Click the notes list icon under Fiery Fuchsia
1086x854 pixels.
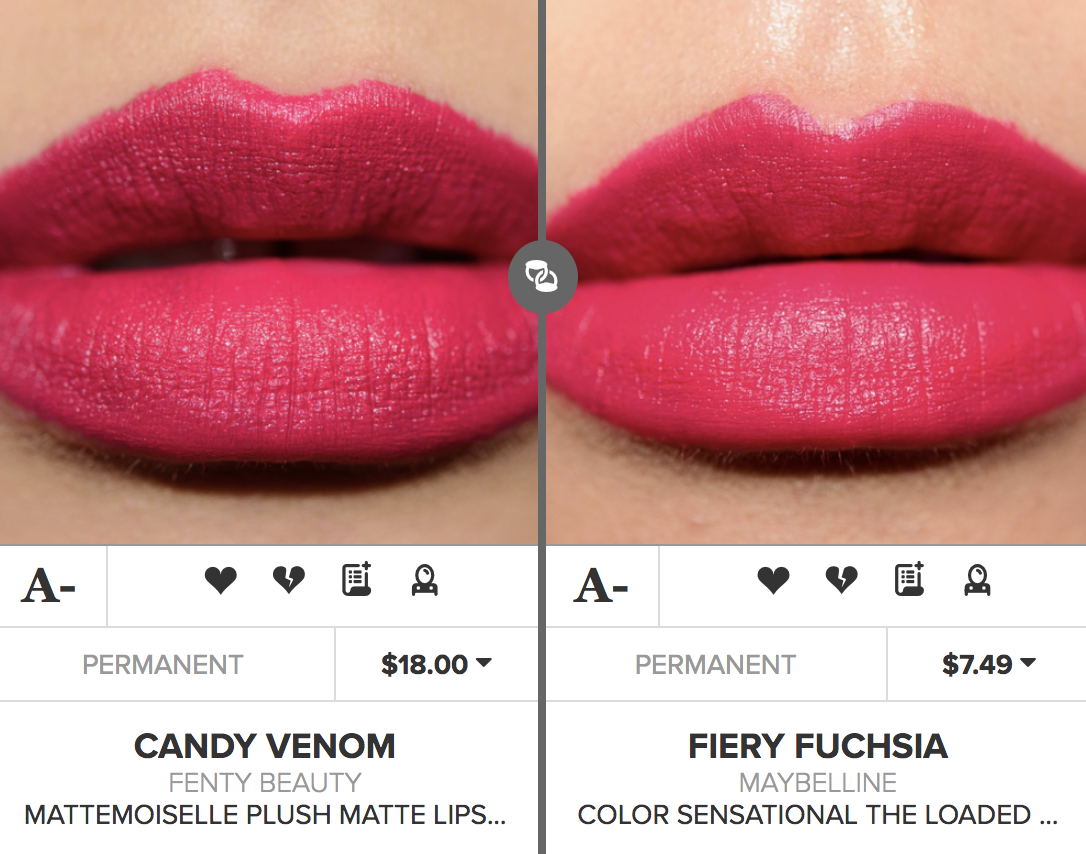(908, 580)
